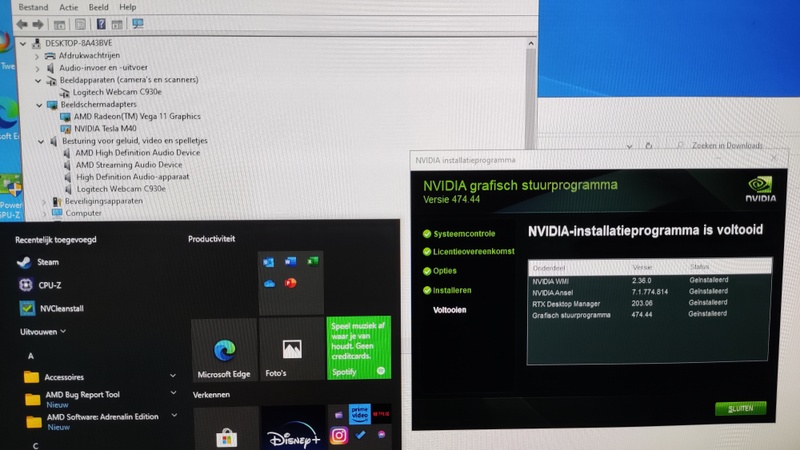This screenshot has height=450, width=800.
Task: Expand the Accessoires folder
Action: (173, 376)
